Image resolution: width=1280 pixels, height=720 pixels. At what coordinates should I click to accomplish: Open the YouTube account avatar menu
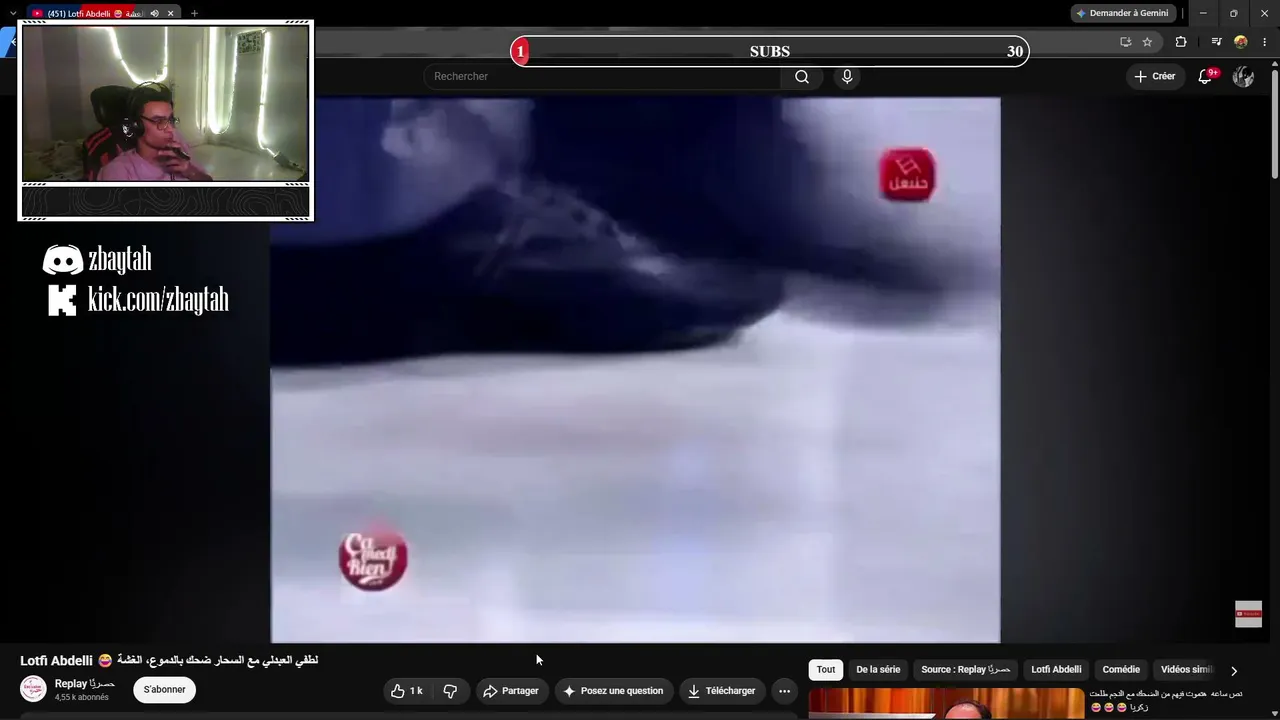tap(1243, 77)
